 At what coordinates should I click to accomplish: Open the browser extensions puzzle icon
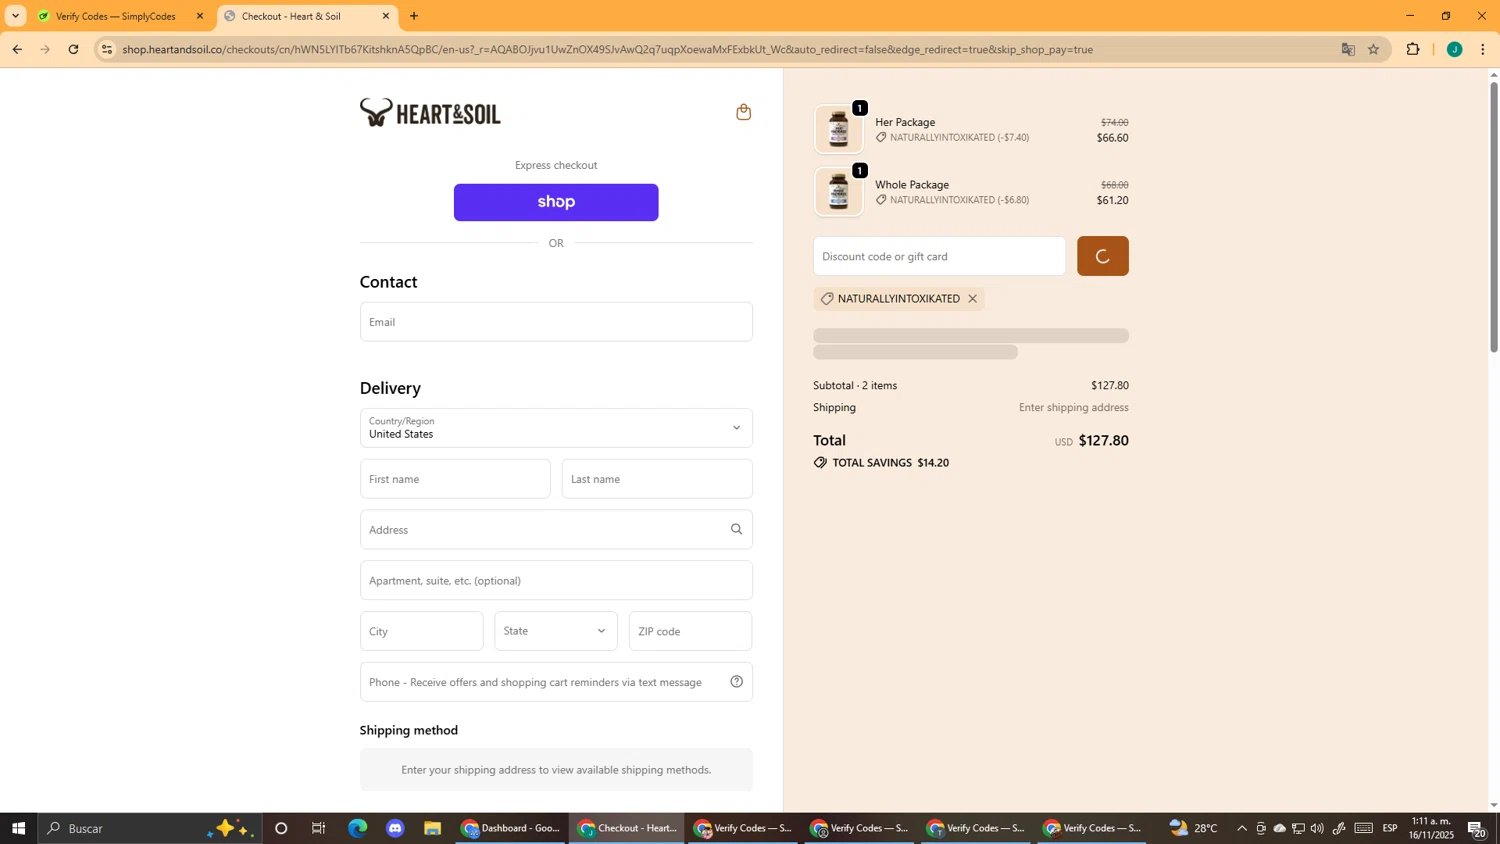[1413, 49]
